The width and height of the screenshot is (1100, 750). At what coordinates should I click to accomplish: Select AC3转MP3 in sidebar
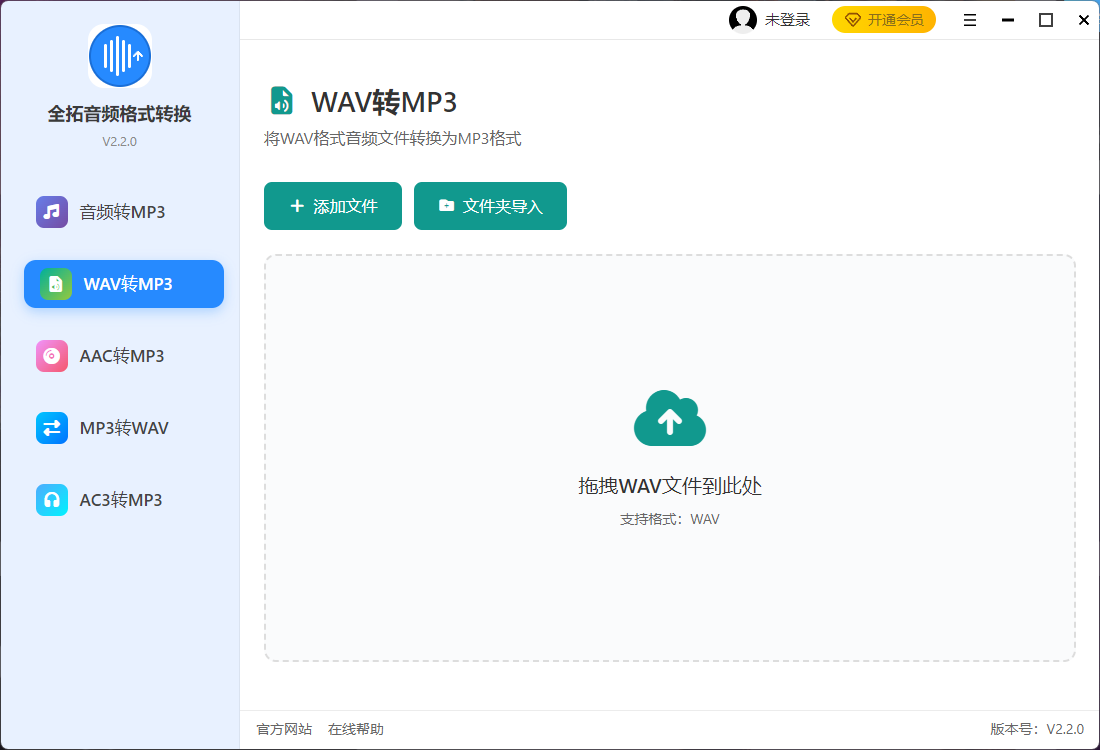point(122,500)
